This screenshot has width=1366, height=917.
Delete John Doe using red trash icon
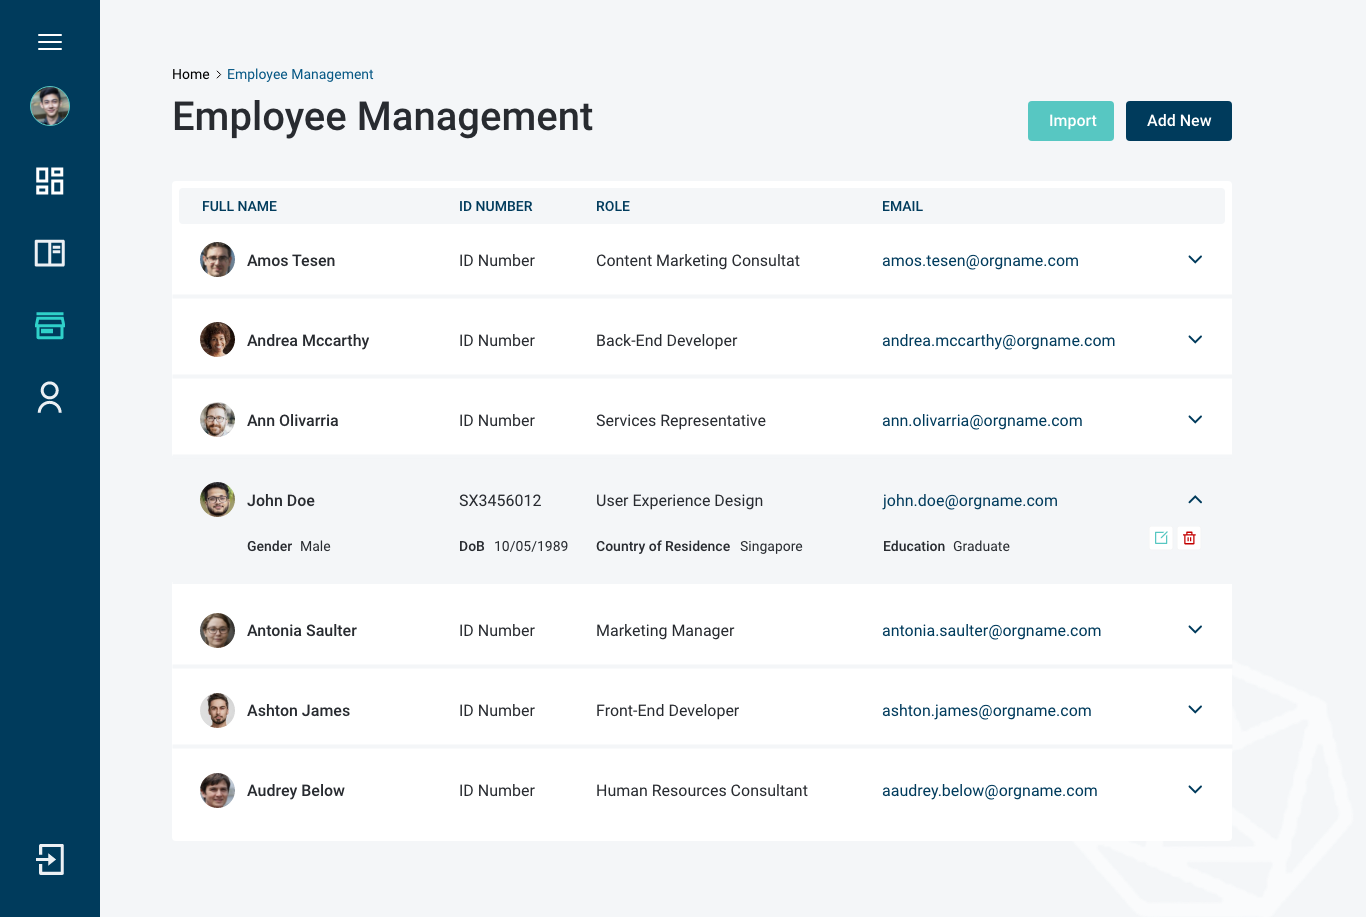pyautogui.click(x=1189, y=538)
